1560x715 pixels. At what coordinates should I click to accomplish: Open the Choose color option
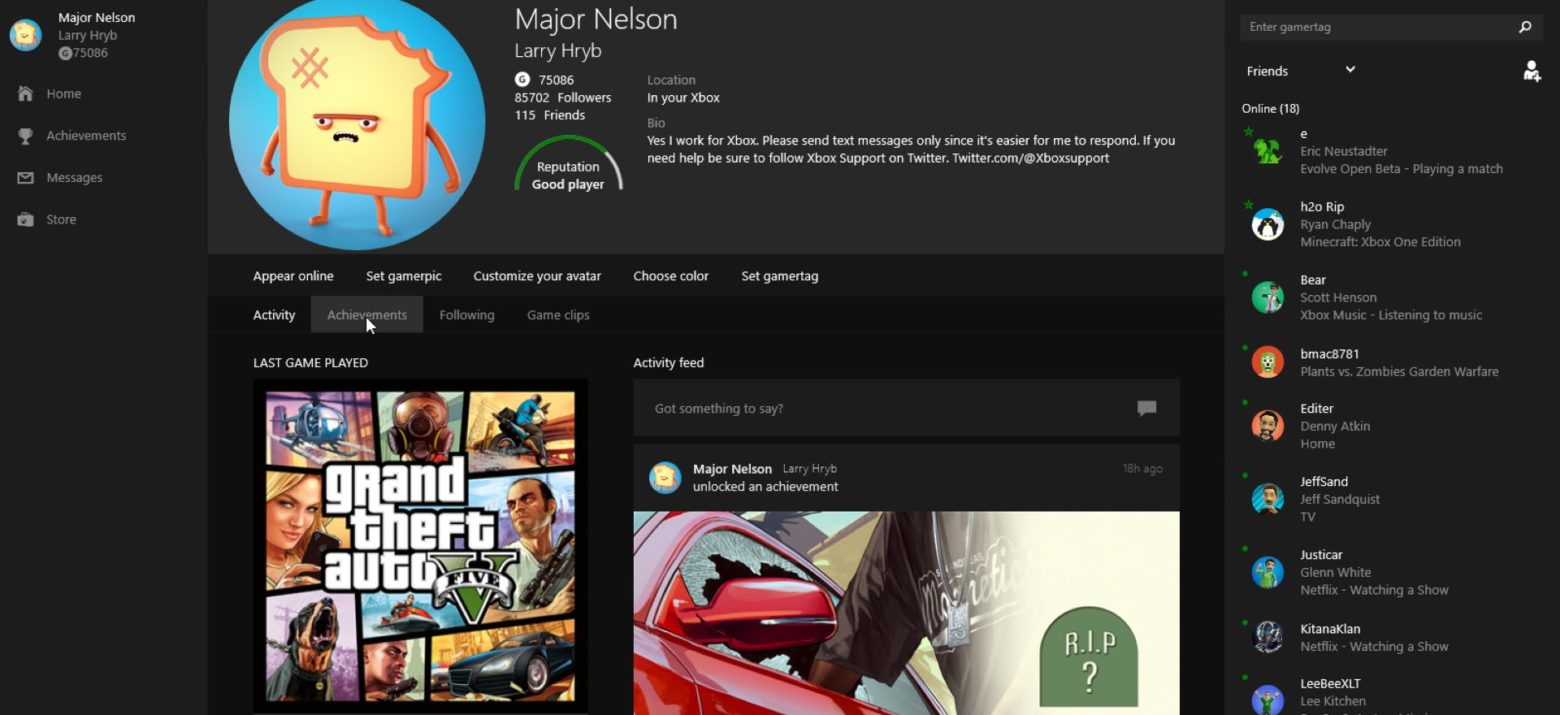[670, 276]
